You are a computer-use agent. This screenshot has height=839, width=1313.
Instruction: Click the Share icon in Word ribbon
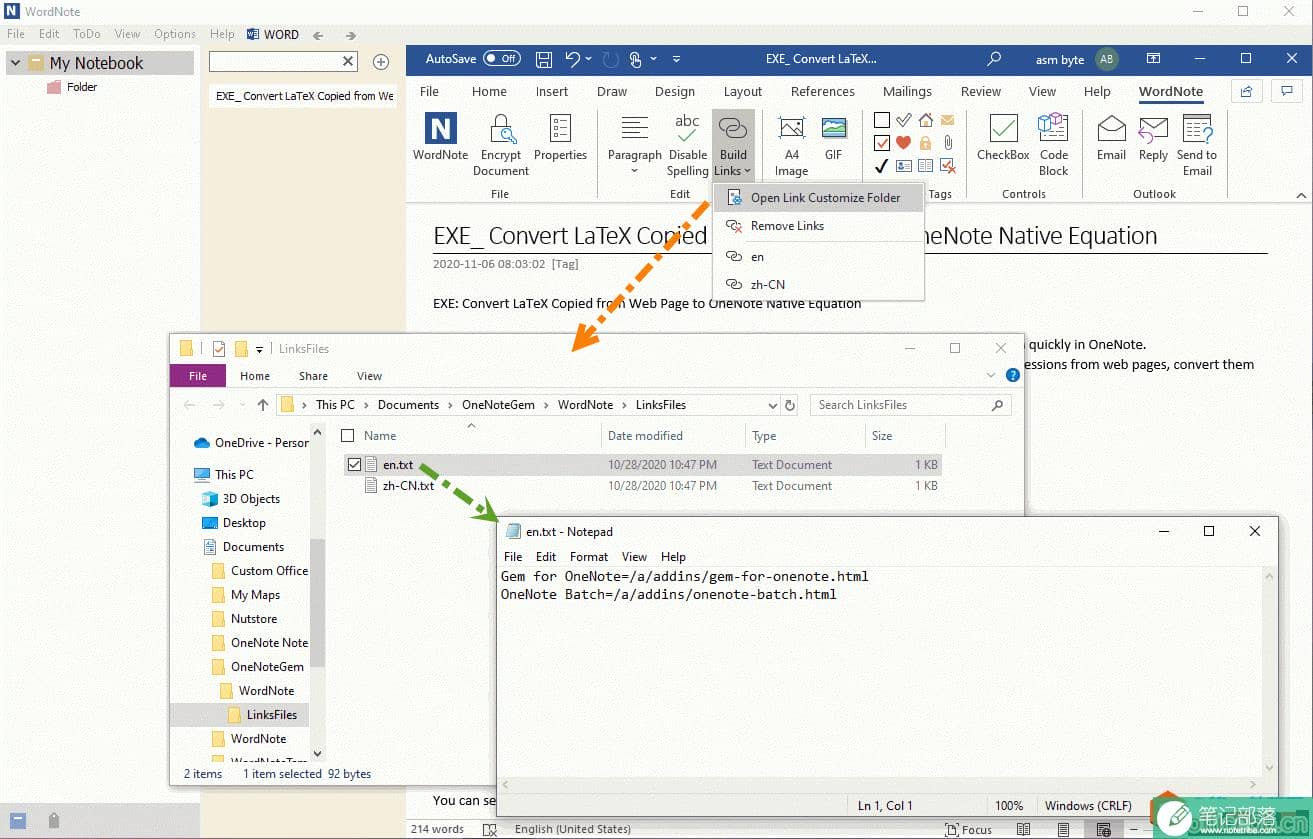pos(1246,91)
